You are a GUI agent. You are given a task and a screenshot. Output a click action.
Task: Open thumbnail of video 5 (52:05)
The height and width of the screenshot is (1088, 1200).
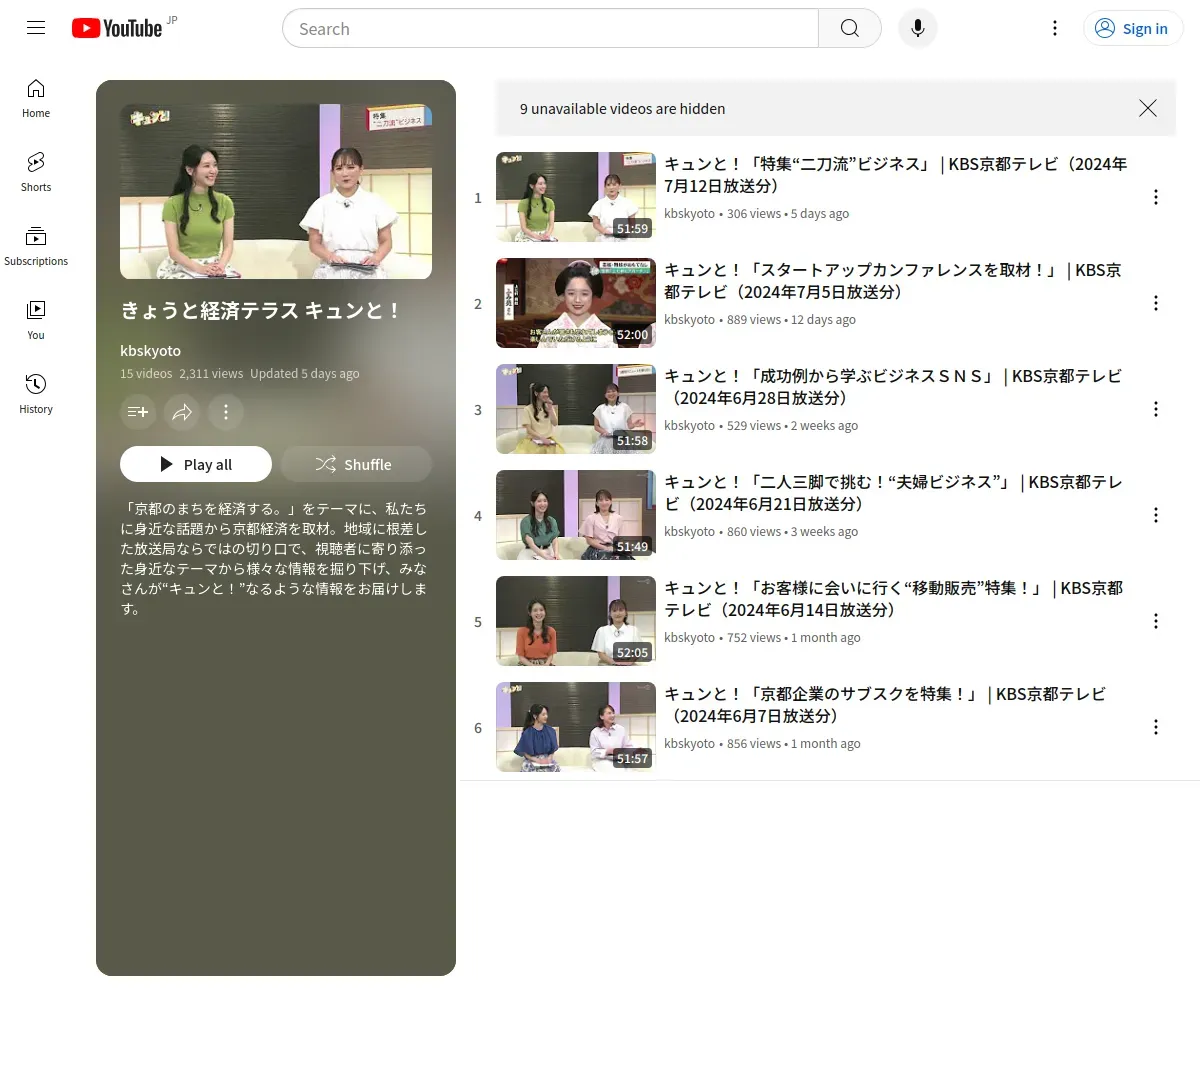click(576, 621)
